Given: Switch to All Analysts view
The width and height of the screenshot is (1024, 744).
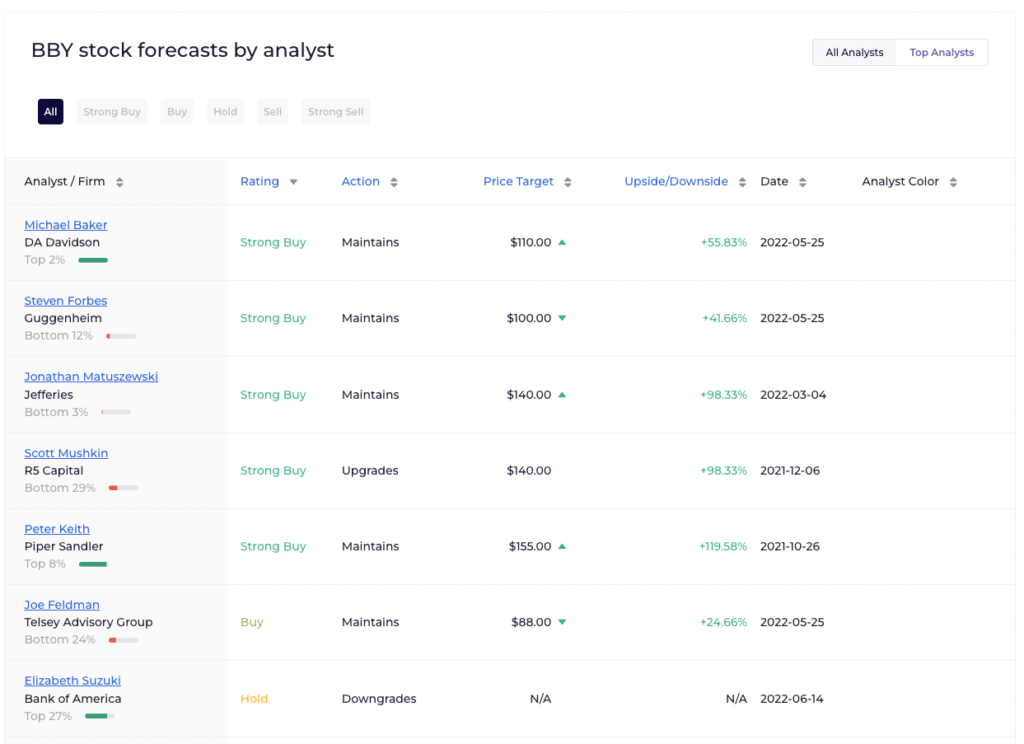Looking at the screenshot, I should (x=854, y=52).
